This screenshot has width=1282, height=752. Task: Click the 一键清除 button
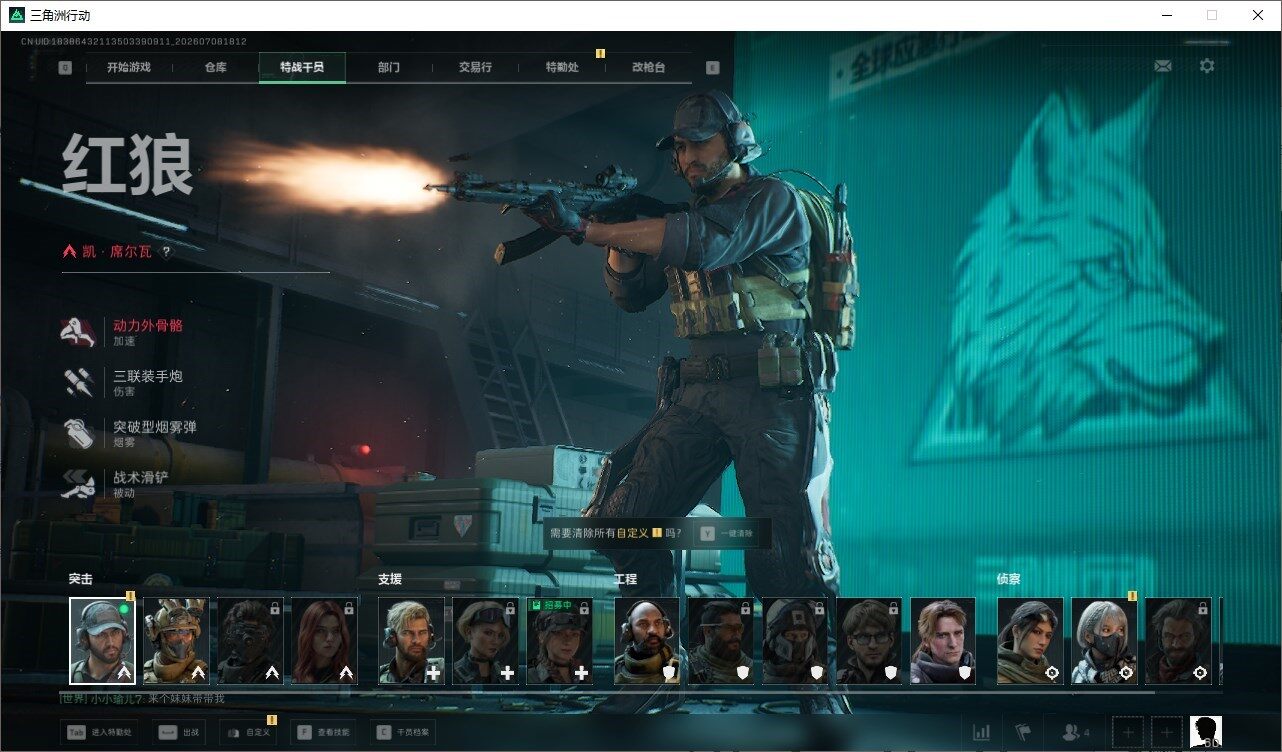[x=728, y=534]
